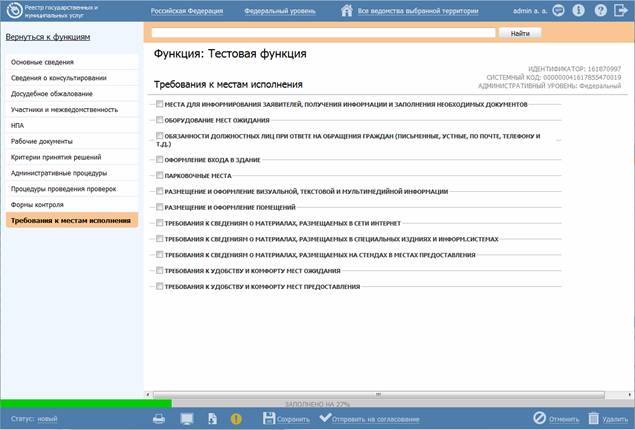Open the help question mark icon

601,10
